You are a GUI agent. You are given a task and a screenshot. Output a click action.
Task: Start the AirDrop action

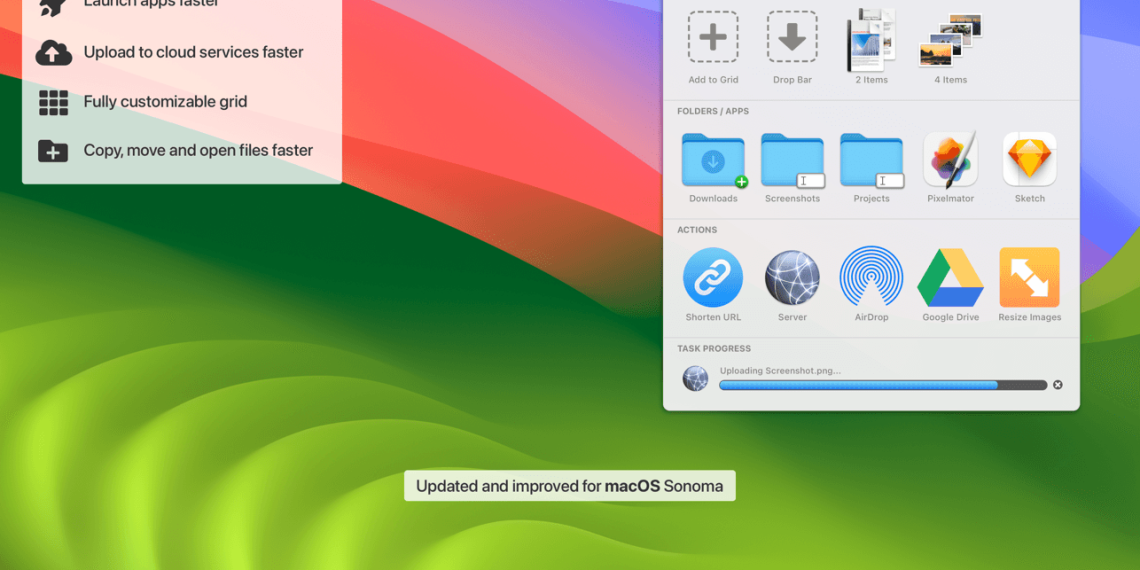coord(871,278)
